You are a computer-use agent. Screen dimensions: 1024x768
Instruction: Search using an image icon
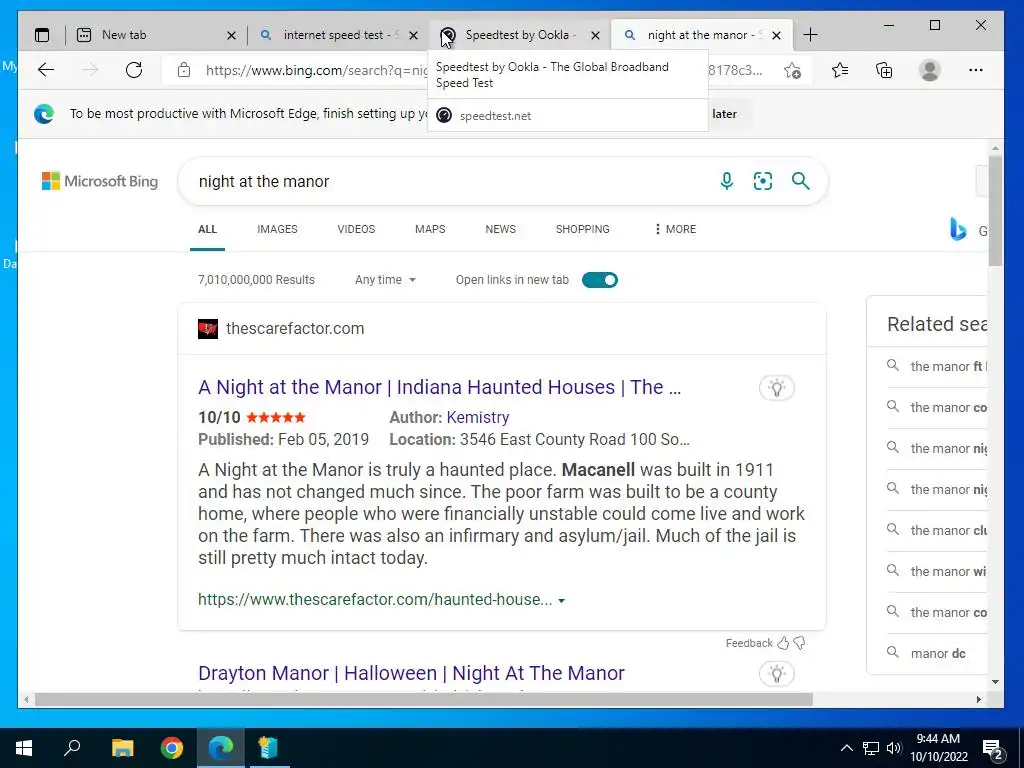click(763, 181)
